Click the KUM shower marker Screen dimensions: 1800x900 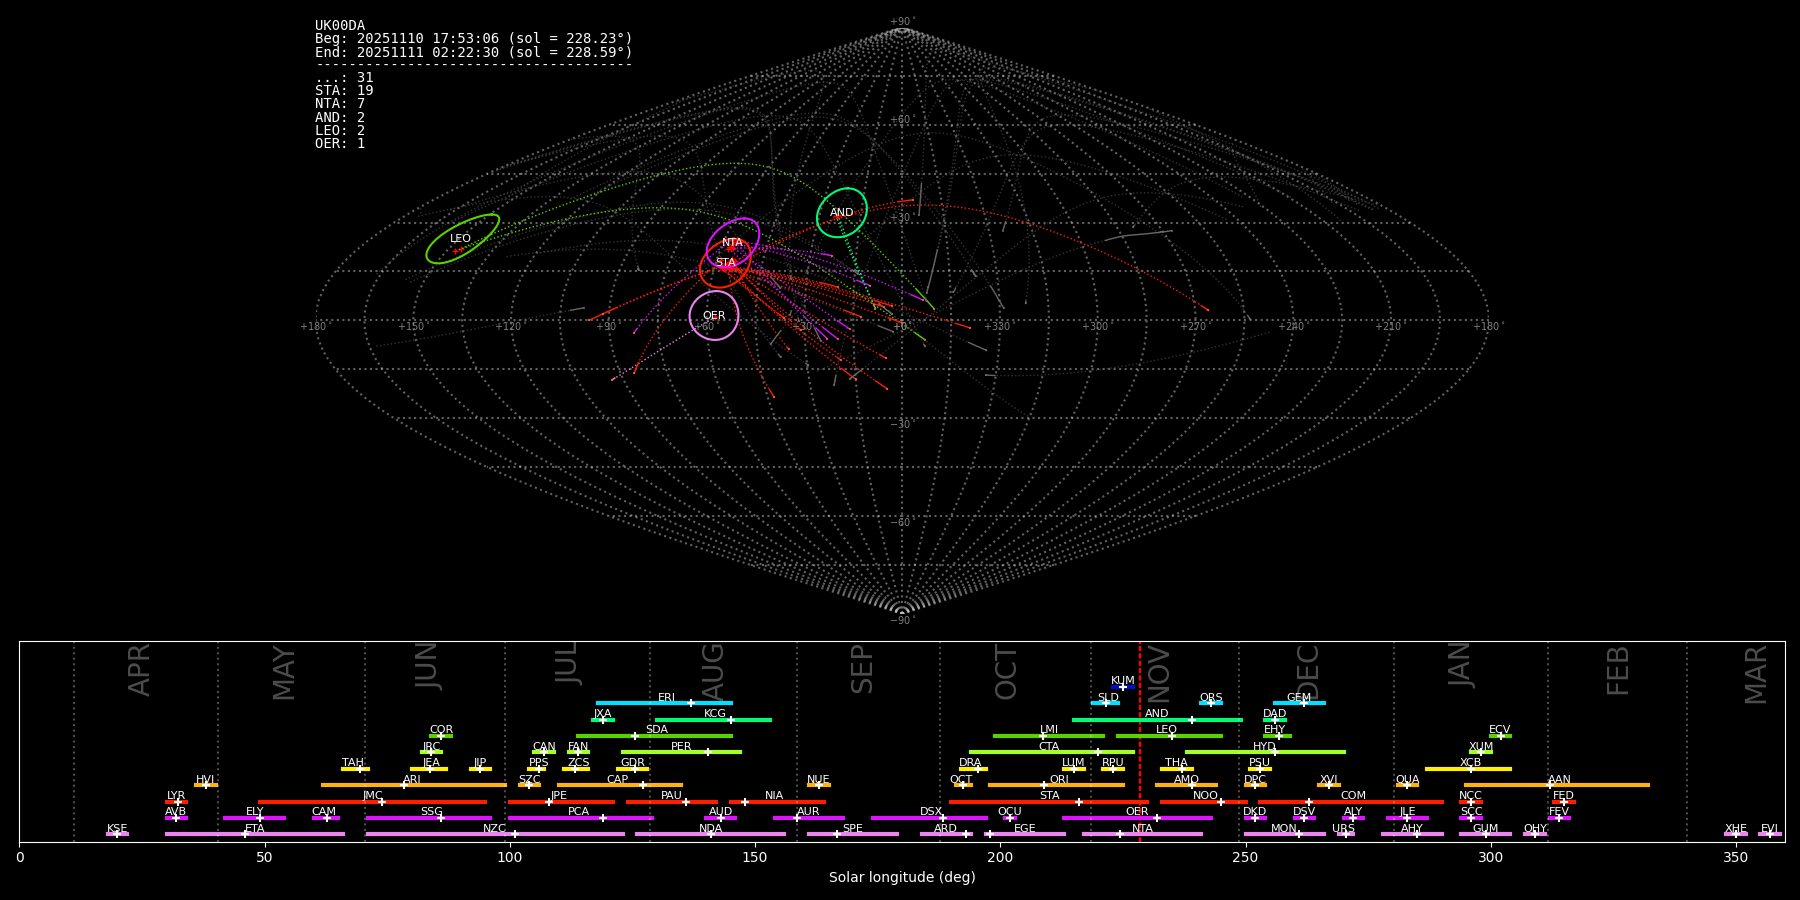[1122, 687]
